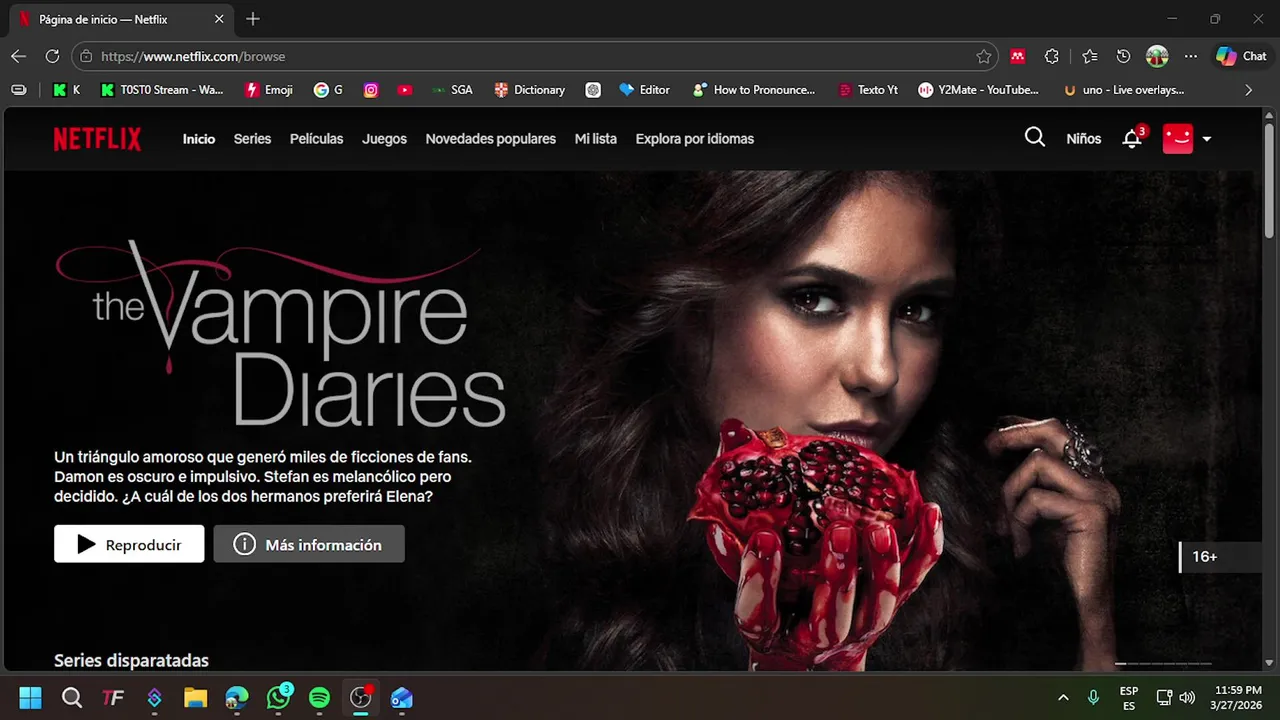
Task: Open the Texto Yt bookmark
Action: (x=868, y=90)
